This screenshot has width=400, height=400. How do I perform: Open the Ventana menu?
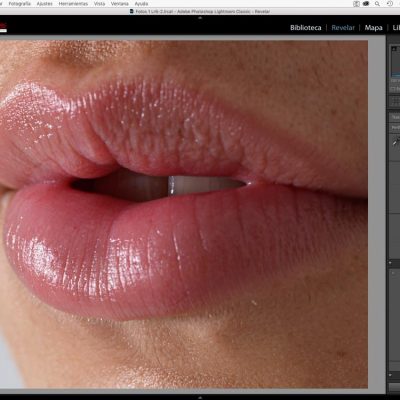tap(120, 4)
